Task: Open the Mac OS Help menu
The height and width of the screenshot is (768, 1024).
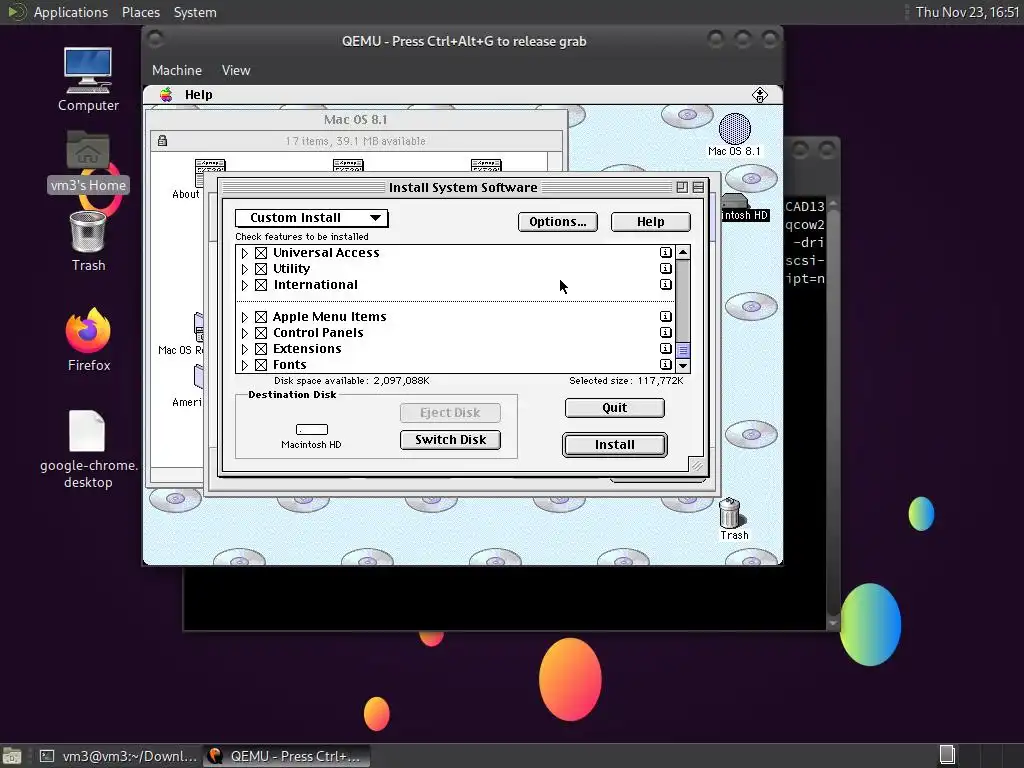Action: pos(199,95)
